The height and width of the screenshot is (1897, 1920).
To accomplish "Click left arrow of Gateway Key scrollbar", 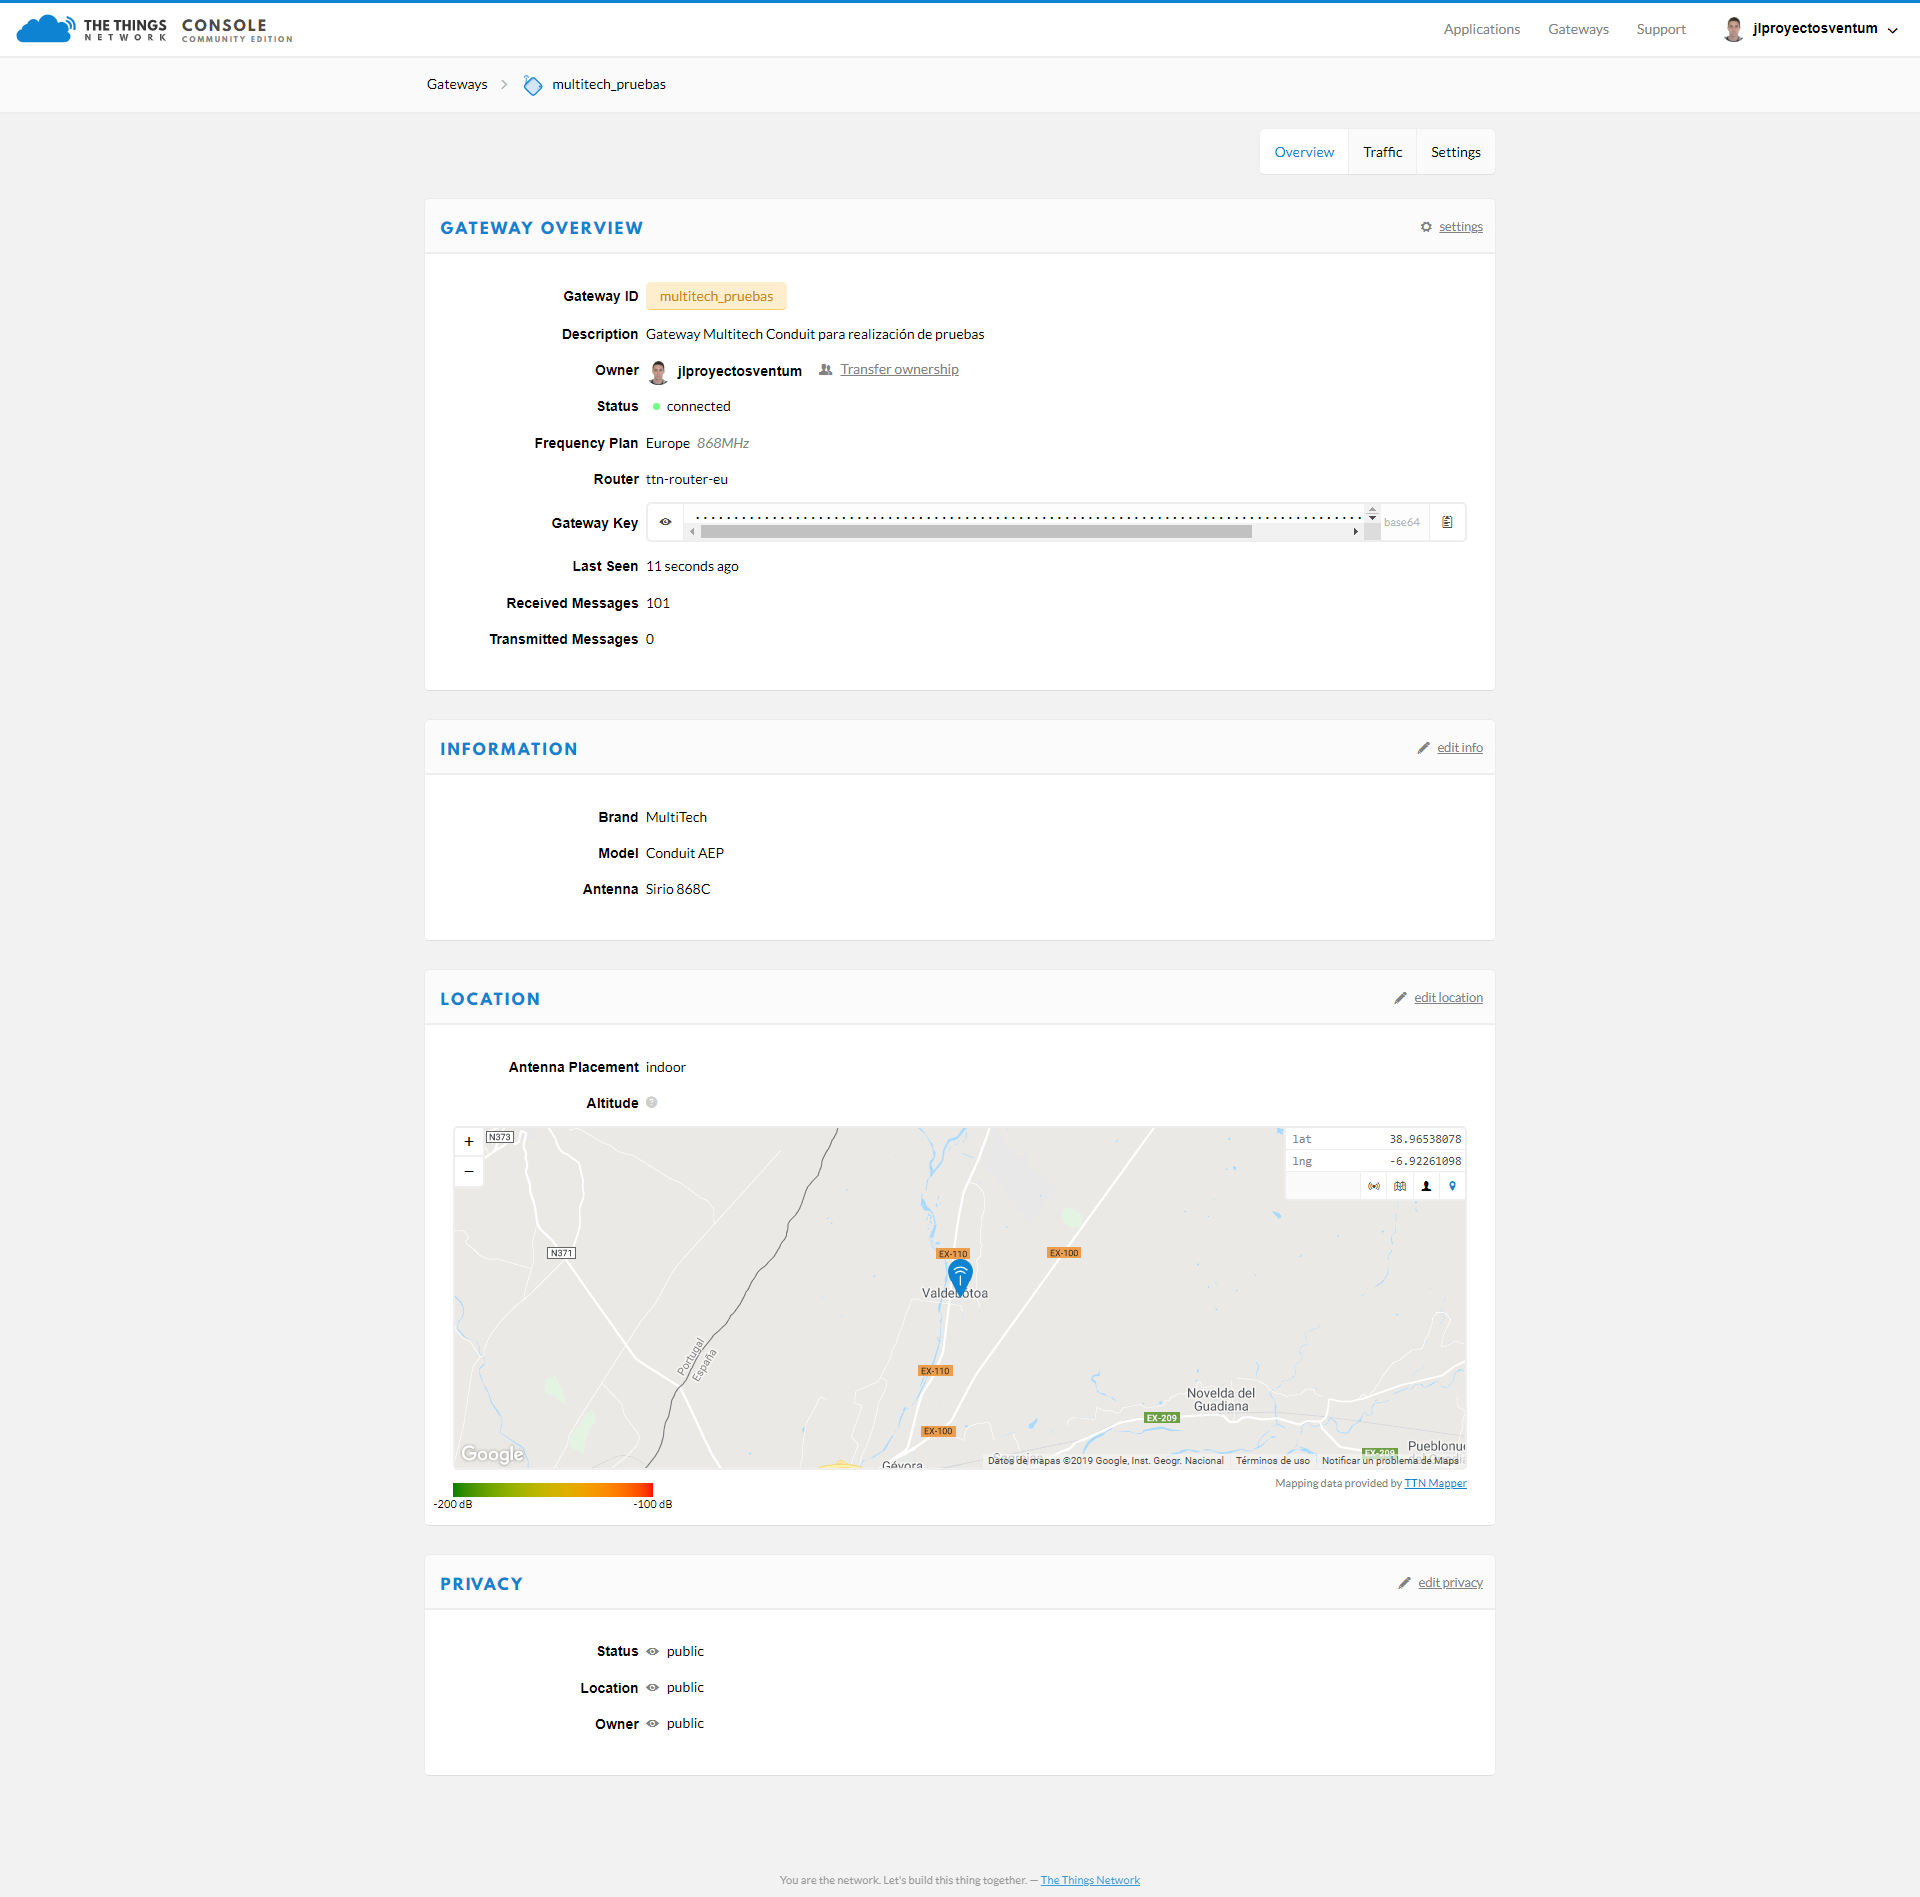I will (692, 532).
